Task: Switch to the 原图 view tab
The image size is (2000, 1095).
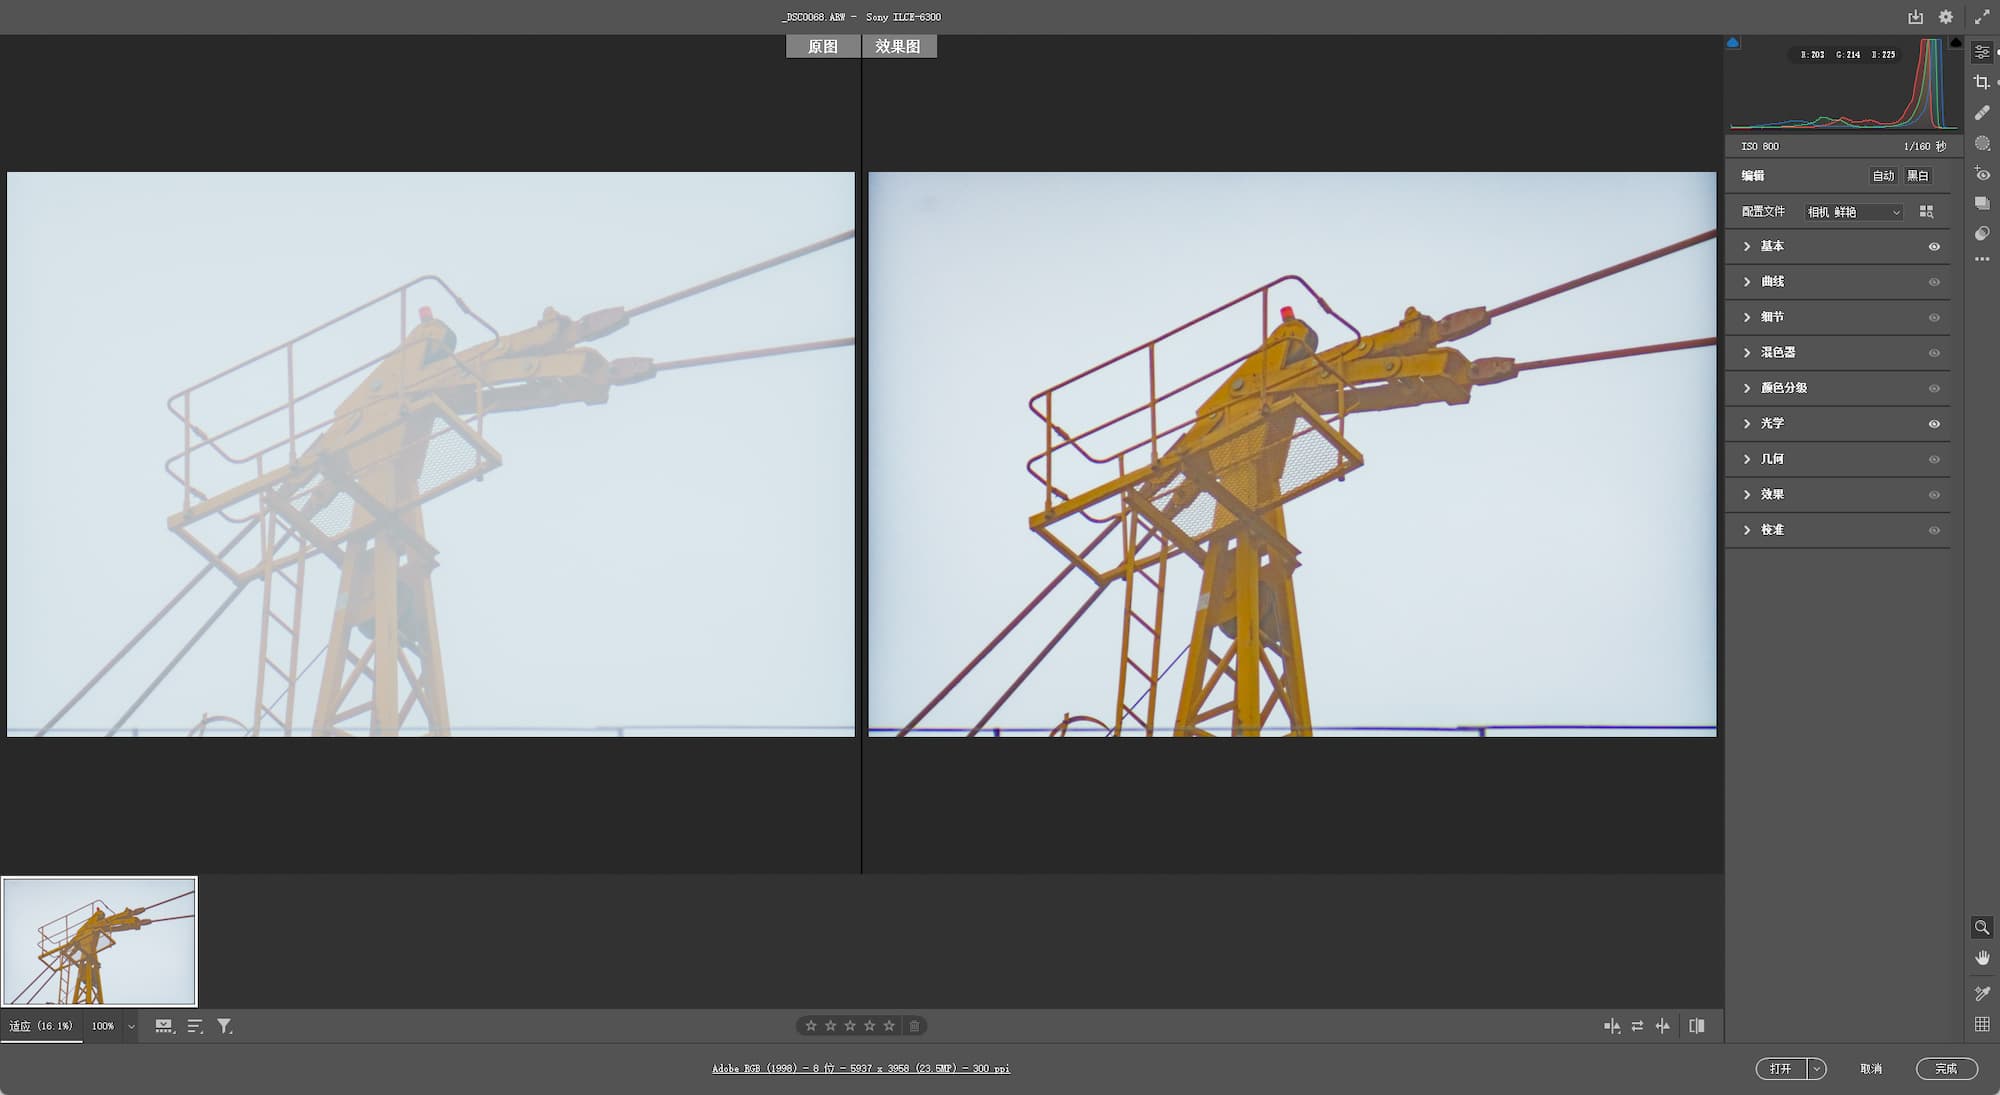Action: pyautogui.click(x=822, y=47)
